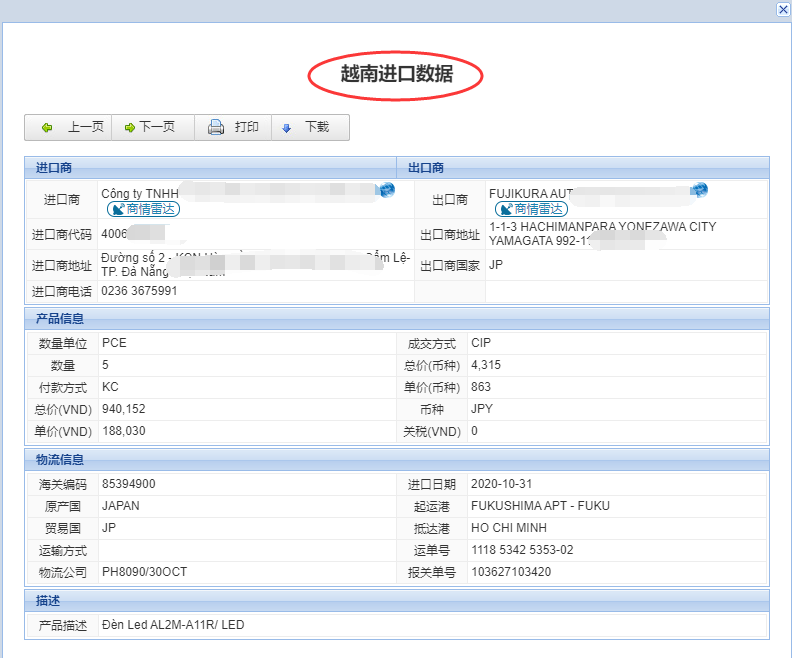Close the import data dialog
The width and height of the screenshot is (792, 658).
point(783,9)
